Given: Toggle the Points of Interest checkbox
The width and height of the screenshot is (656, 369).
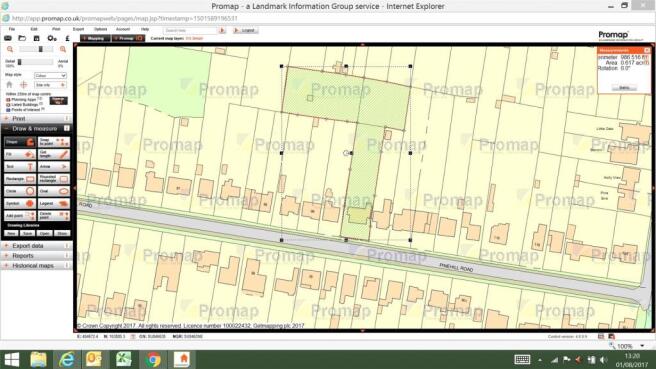Looking at the screenshot, I should pos(8,110).
